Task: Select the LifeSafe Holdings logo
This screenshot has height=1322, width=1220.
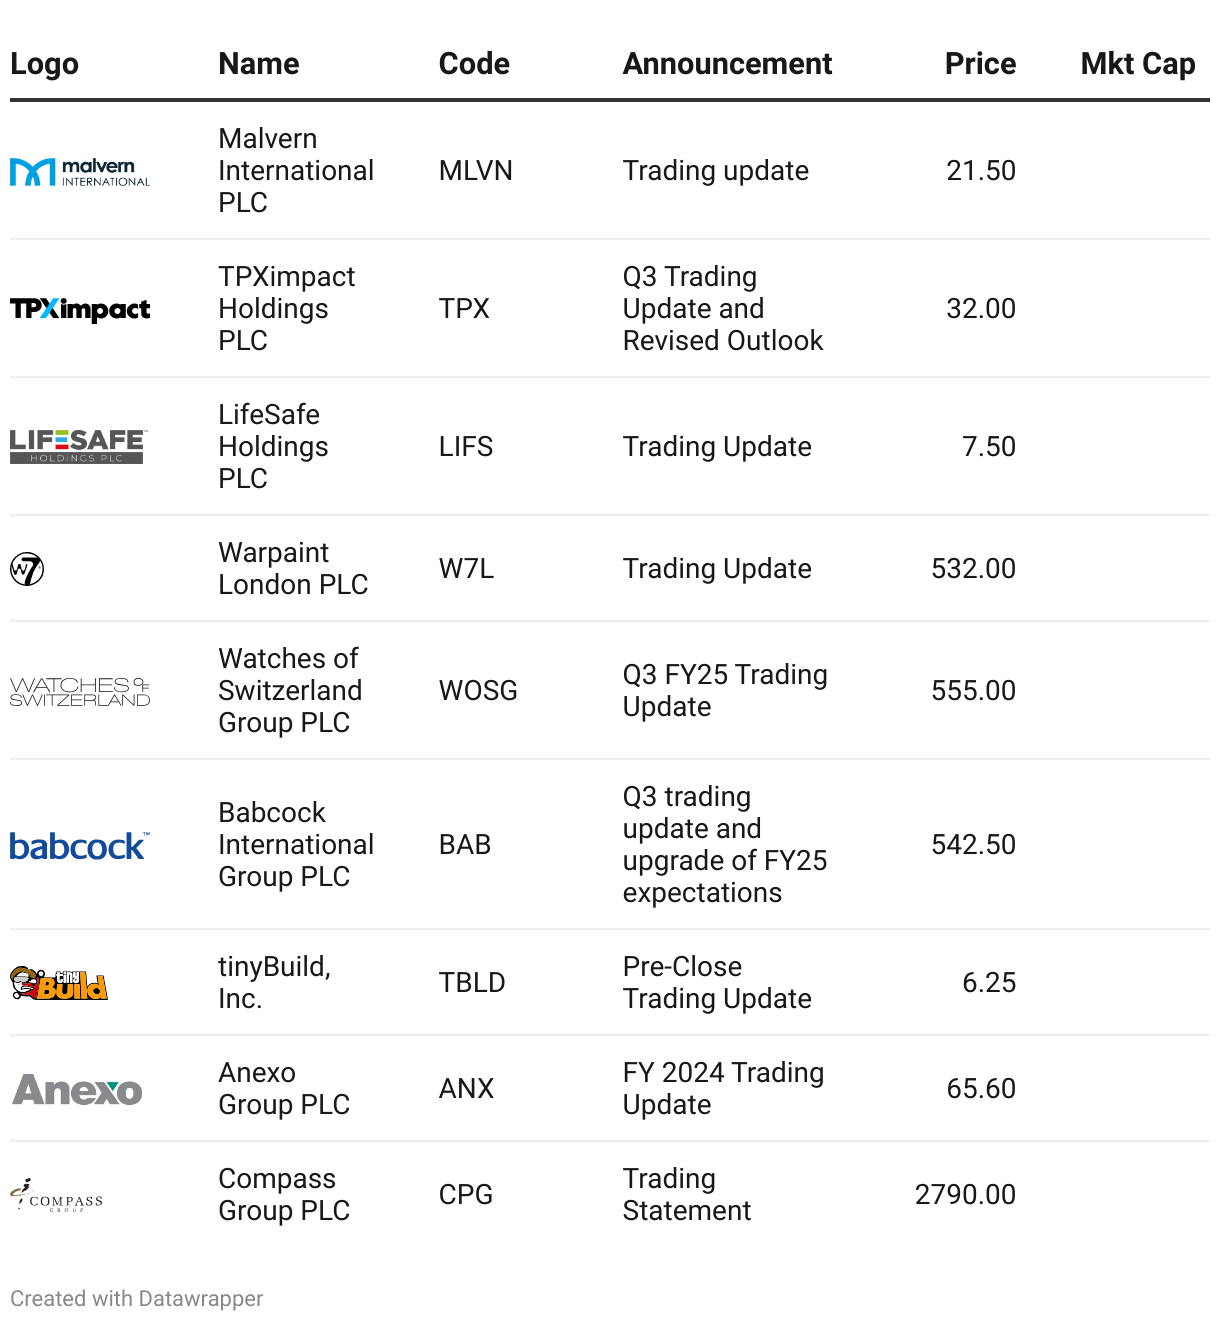Action: click(78, 446)
